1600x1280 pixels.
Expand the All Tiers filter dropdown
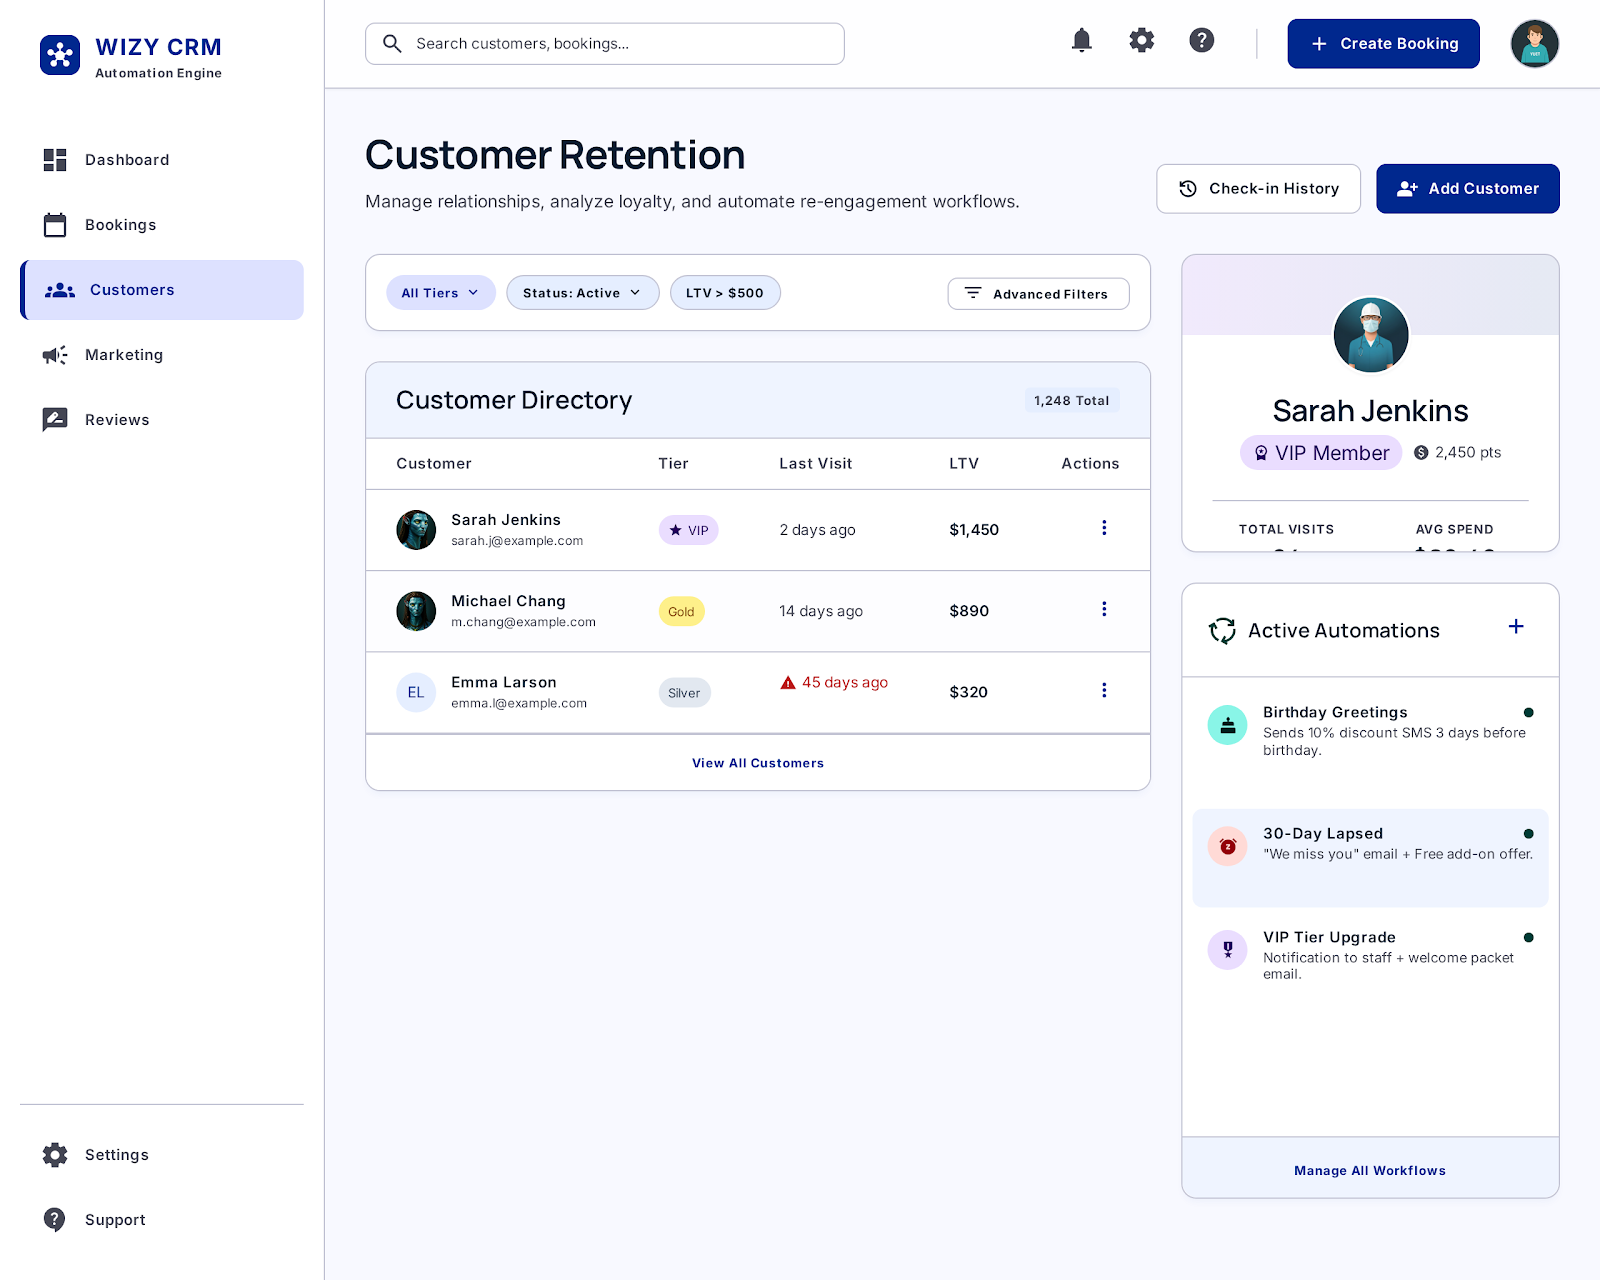click(440, 292)
